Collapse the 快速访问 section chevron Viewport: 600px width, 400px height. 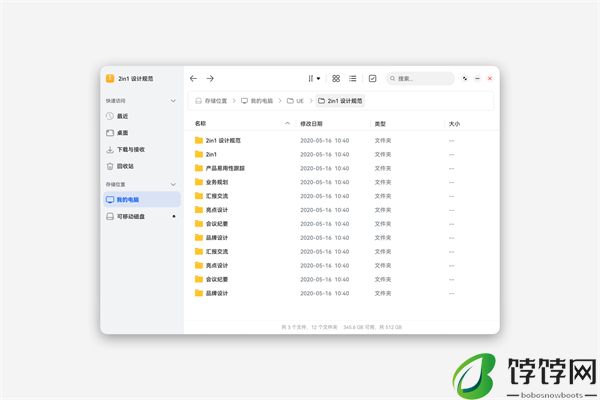point(173,101)
